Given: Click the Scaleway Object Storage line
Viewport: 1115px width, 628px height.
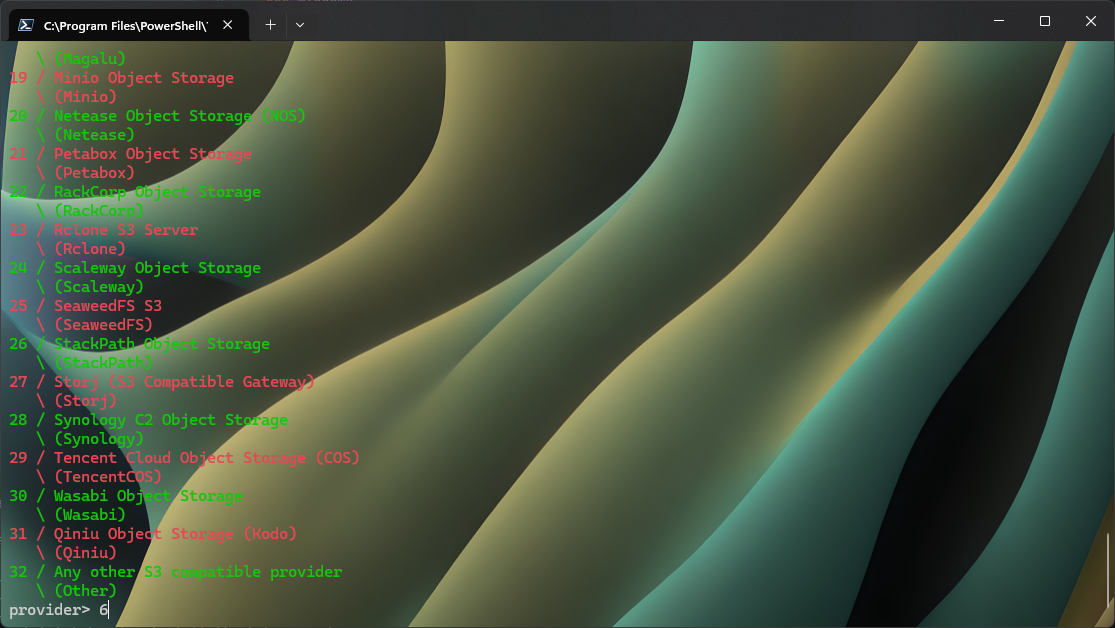Looking at the screenshot, I should coord(157,268).
